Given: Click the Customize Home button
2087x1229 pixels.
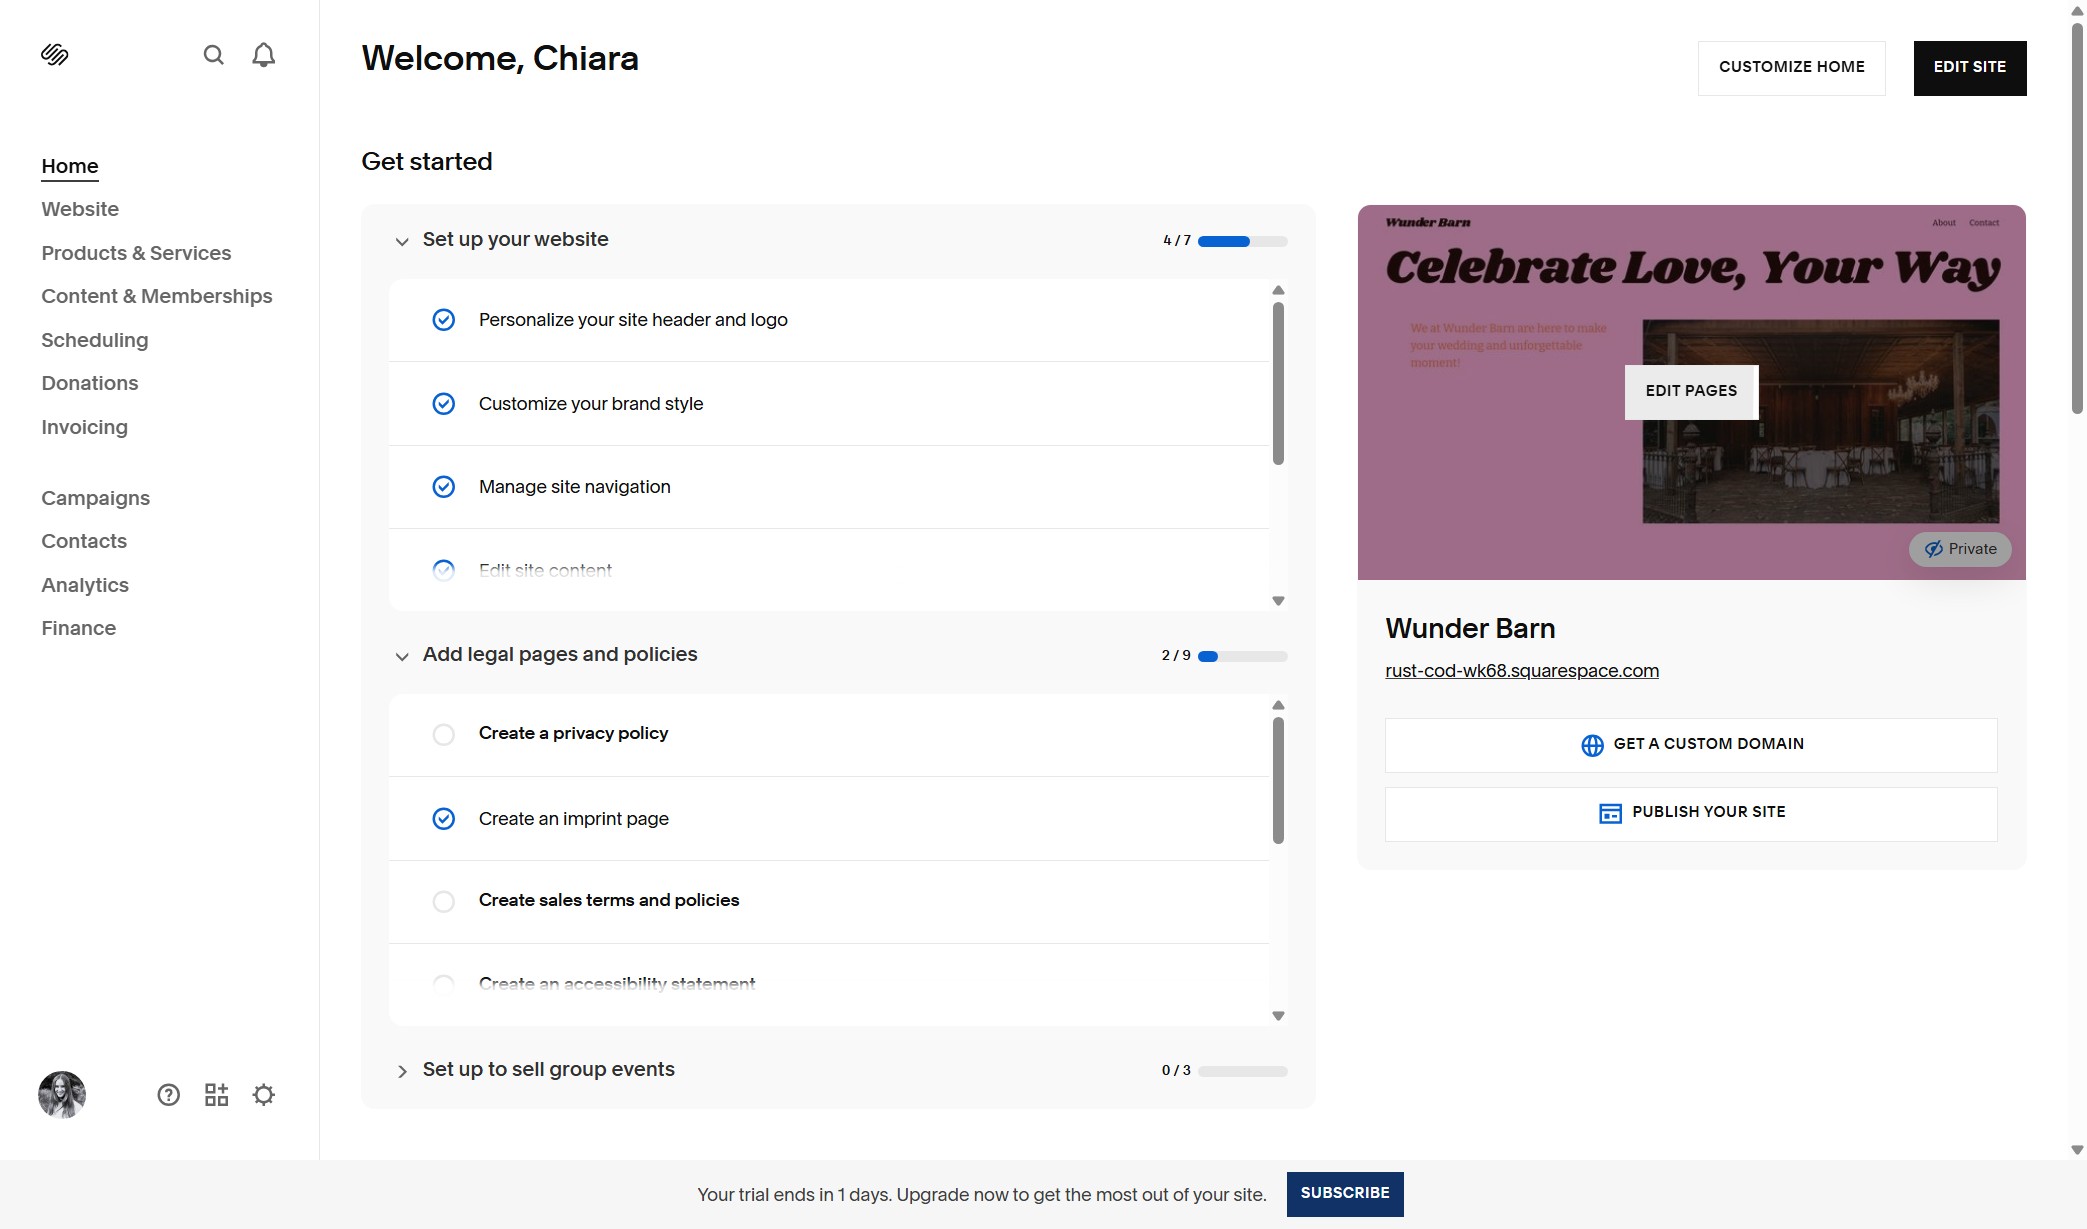Looking at the screenshot, I should click(x=1791, y=68).
